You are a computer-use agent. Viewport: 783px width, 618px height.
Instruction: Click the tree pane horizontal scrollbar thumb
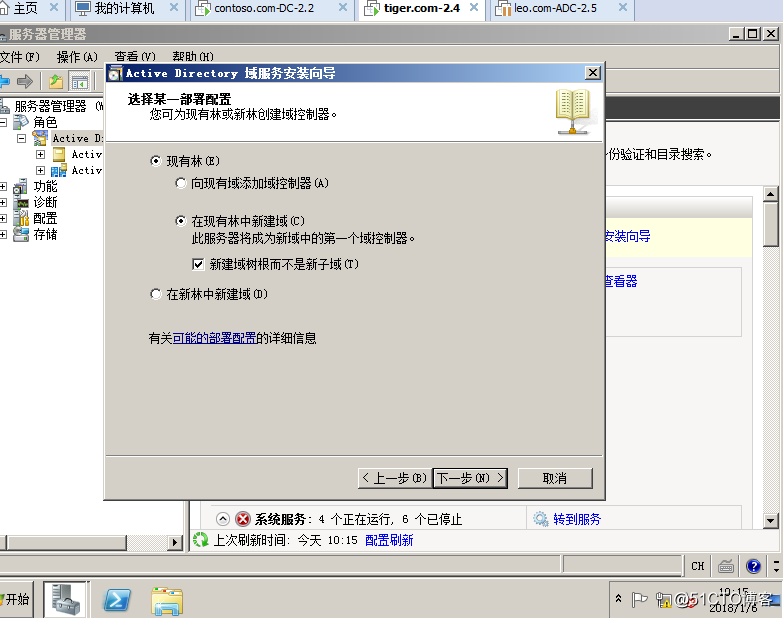click(x=66, y=542)
